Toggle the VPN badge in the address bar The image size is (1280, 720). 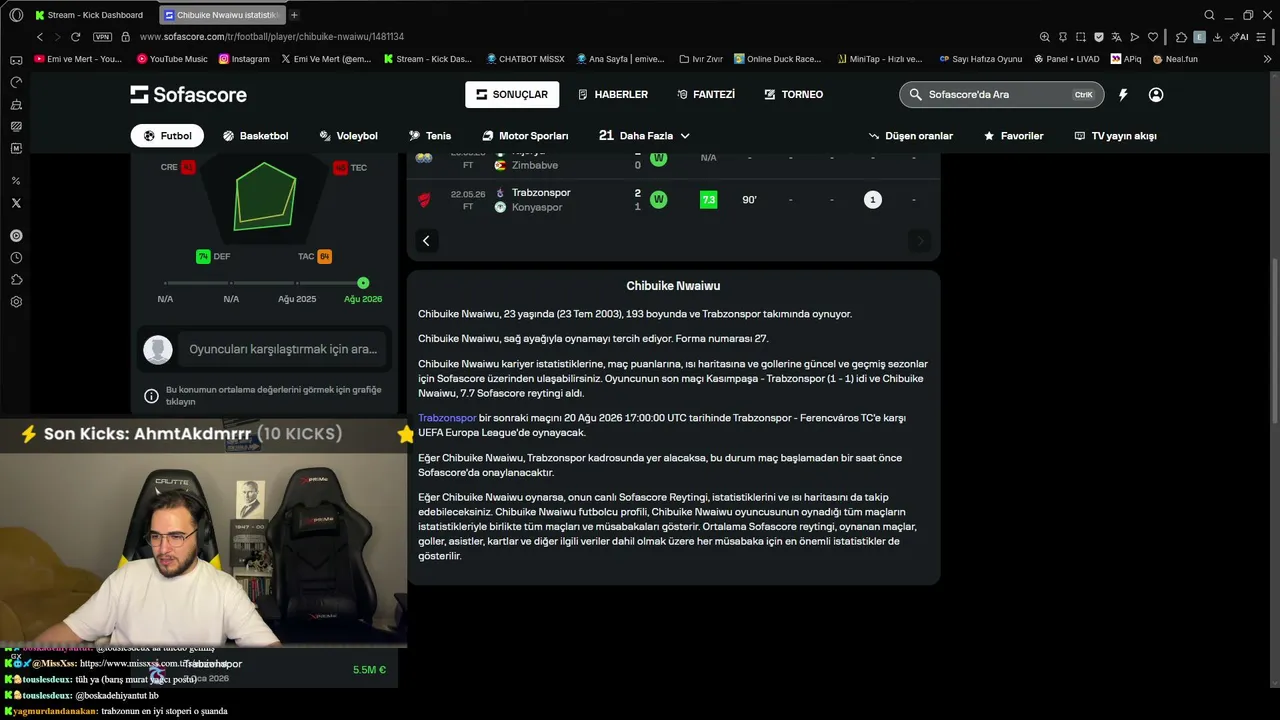[x=102, y=37]
